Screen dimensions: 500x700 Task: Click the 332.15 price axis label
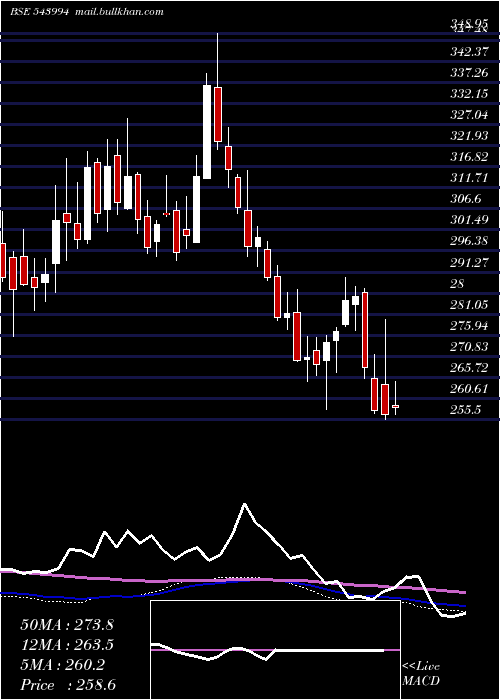coord(469,94)
